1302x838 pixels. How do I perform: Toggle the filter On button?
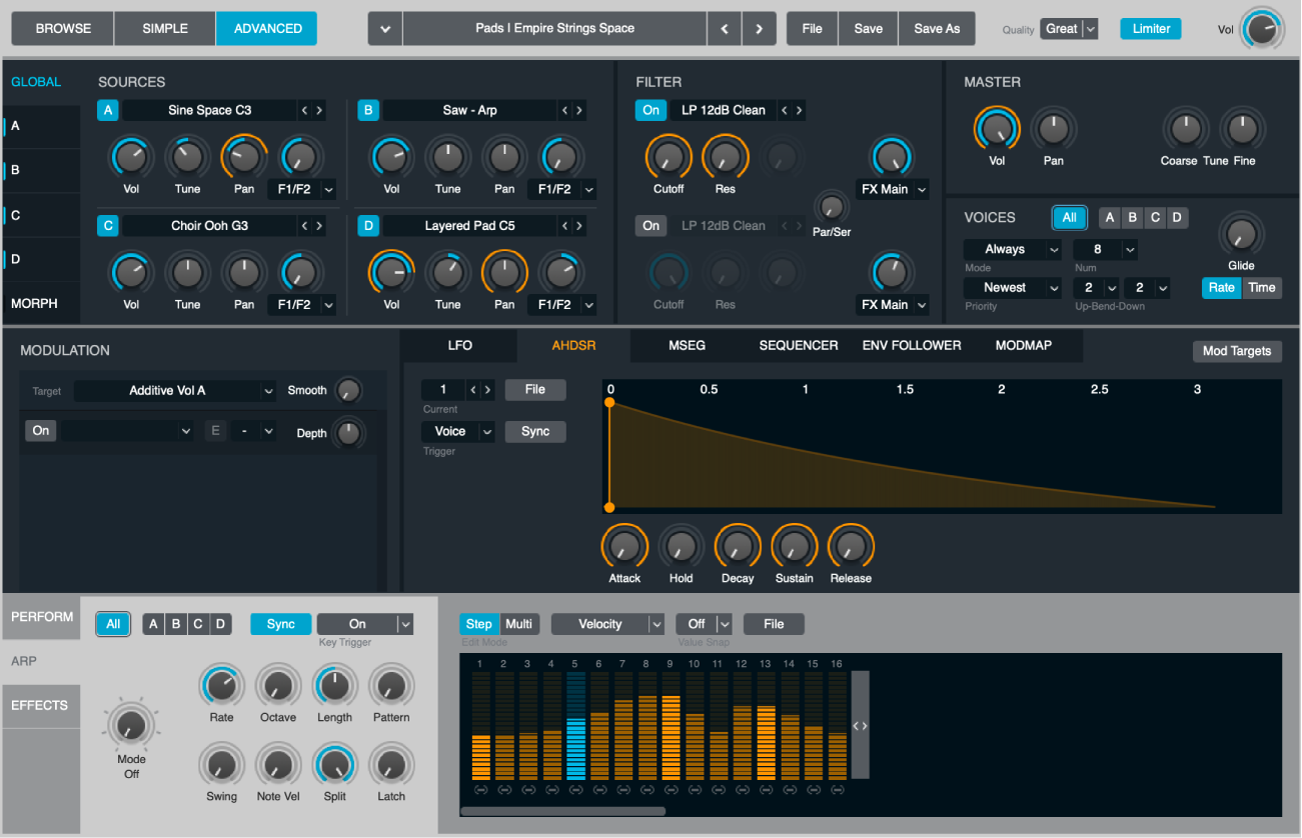[650, 110]
